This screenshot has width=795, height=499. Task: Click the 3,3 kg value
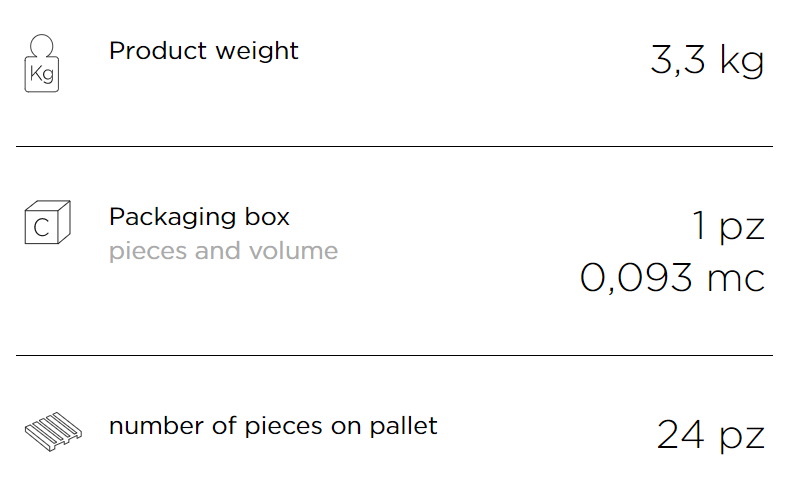pyautogui.click(x=707, y=61)
